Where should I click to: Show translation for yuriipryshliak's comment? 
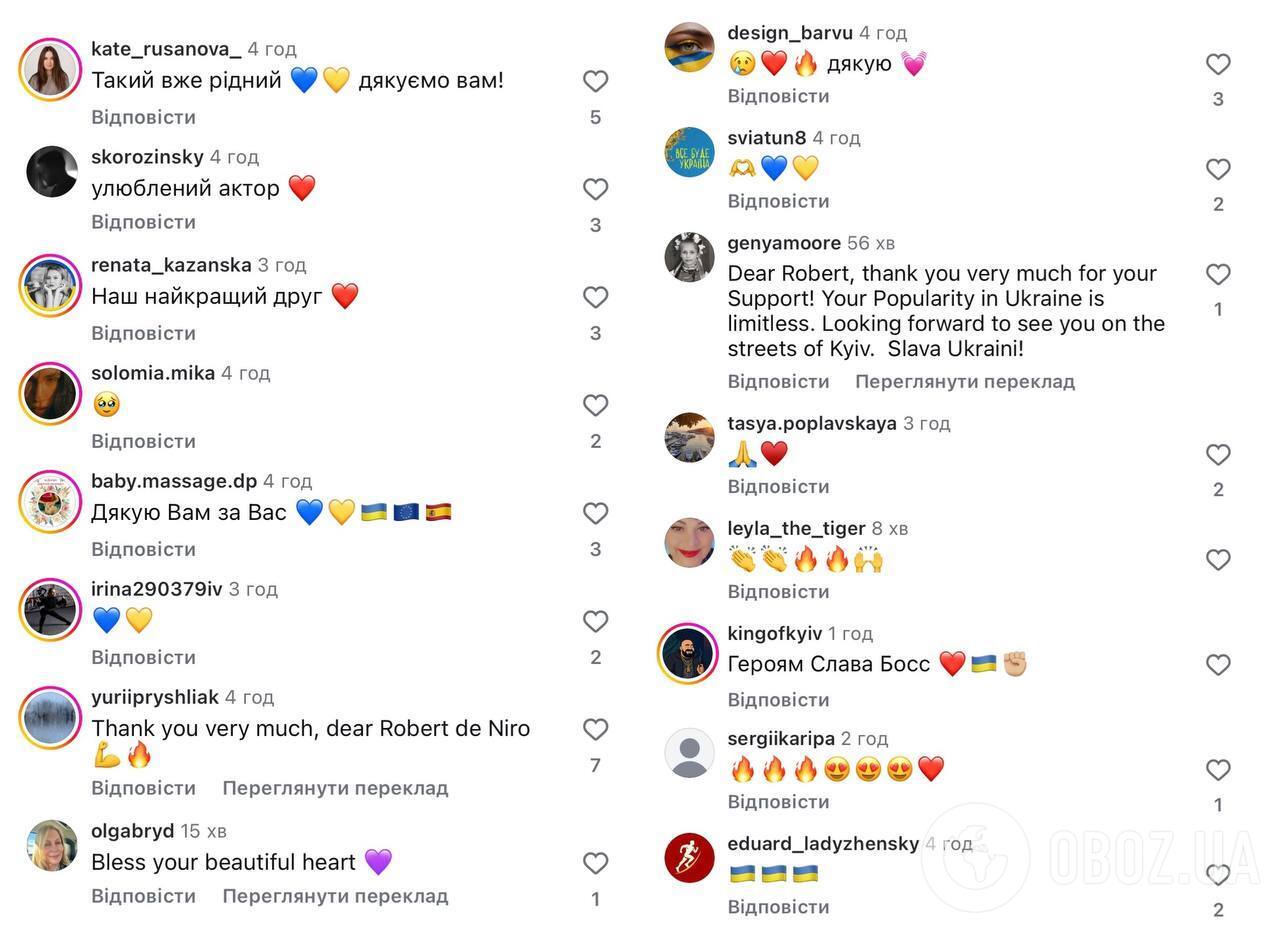[x=335, y=788]
